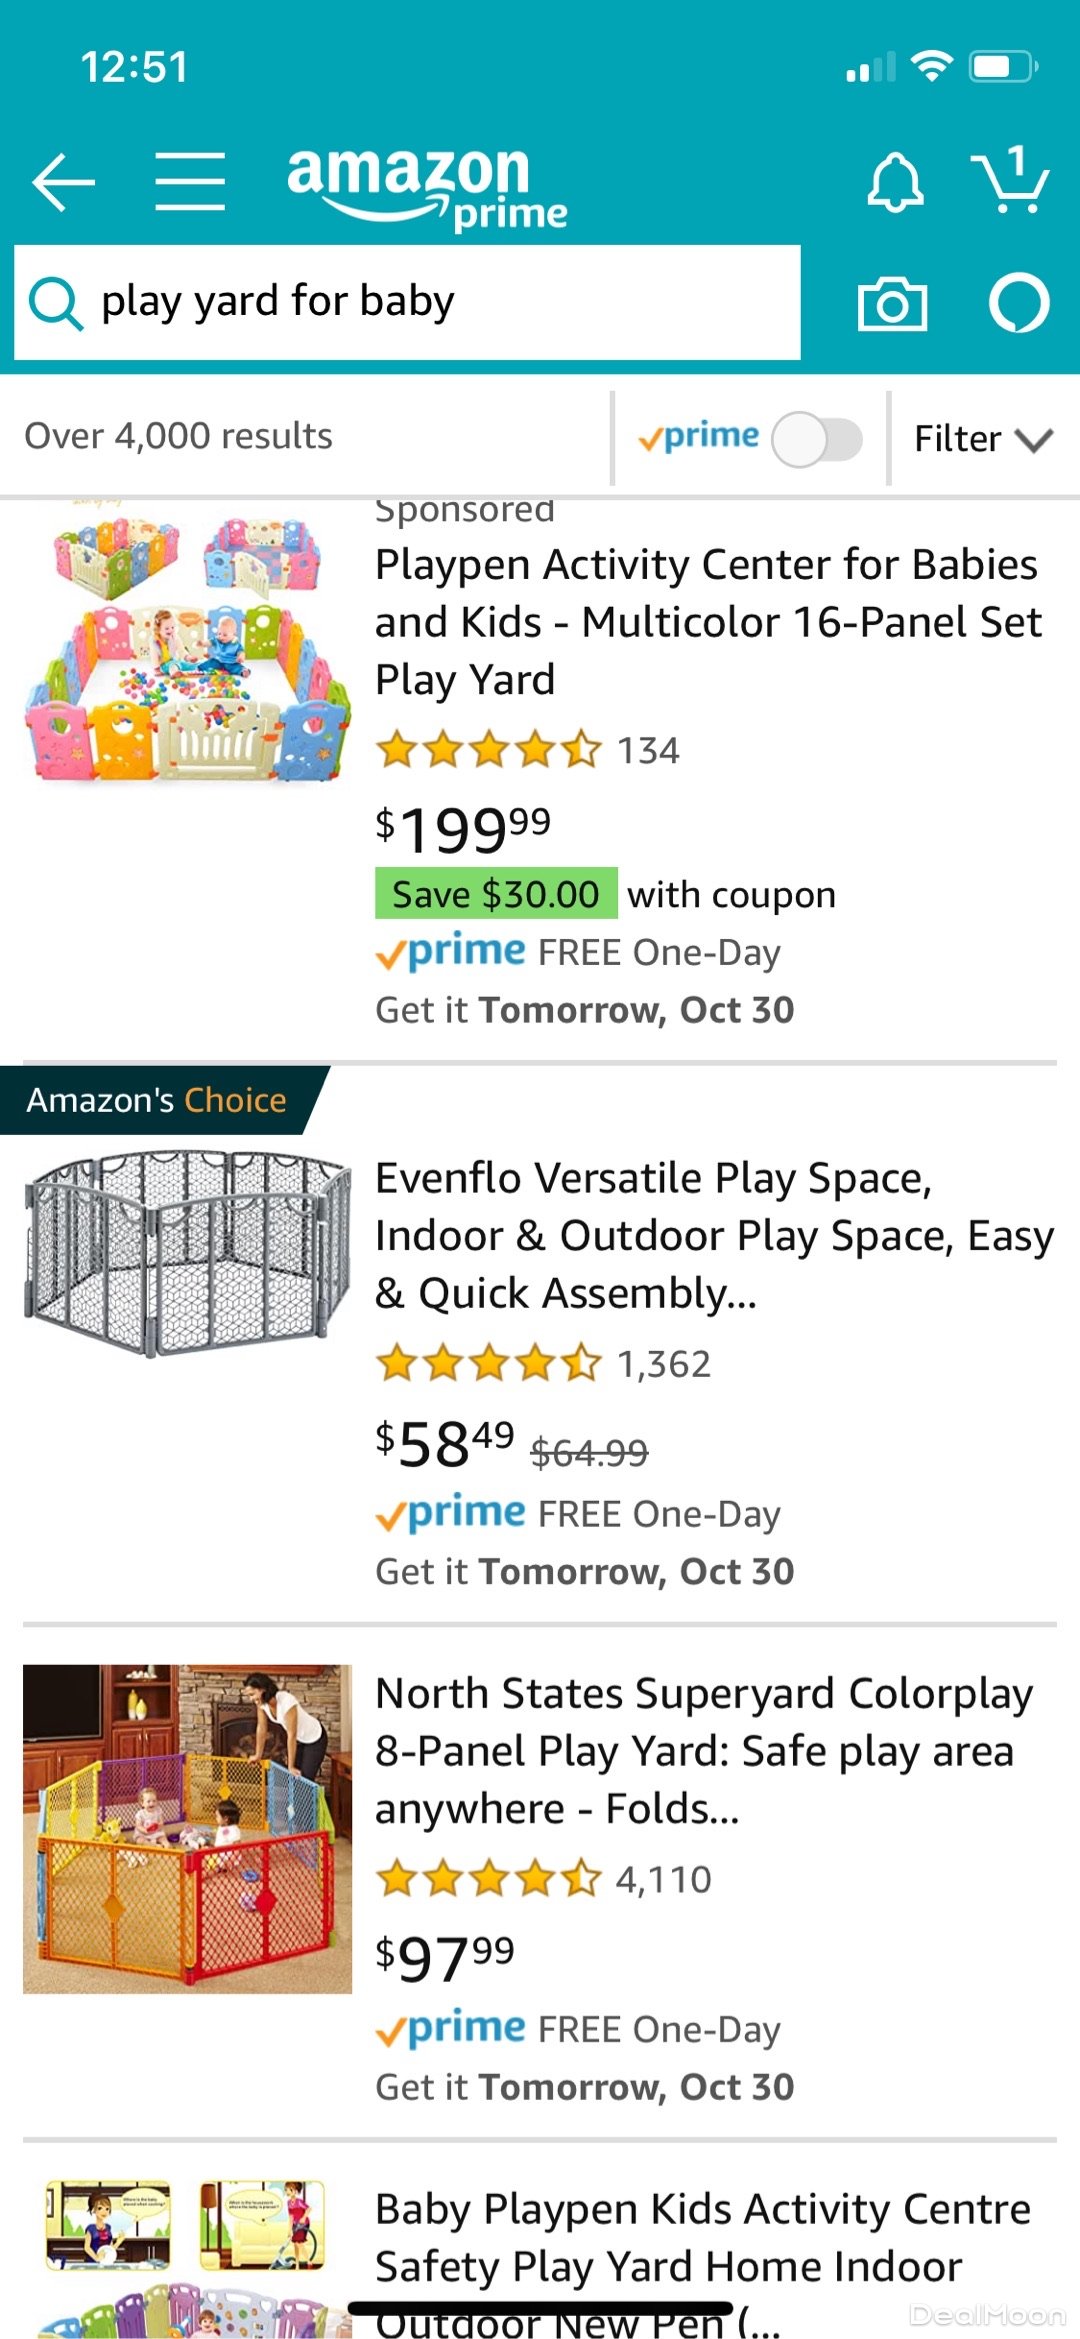Viewport: 1080px width, 2339px height.
Task: Launch camera search icon
Action: pos(892,303)
